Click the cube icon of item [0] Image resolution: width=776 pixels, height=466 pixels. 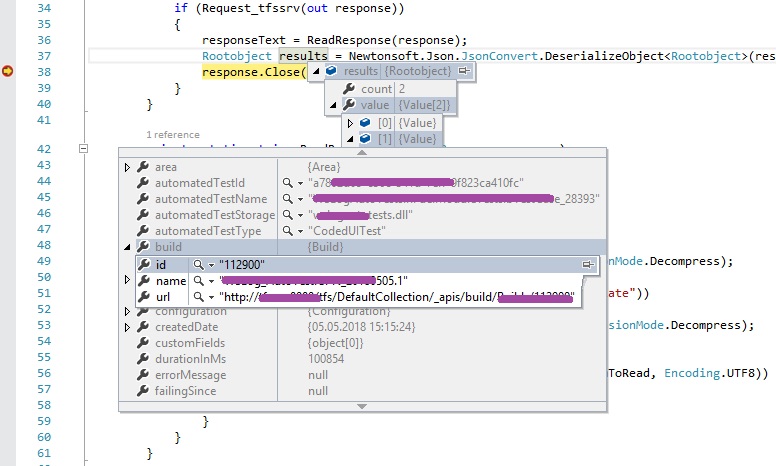point(365,122)
